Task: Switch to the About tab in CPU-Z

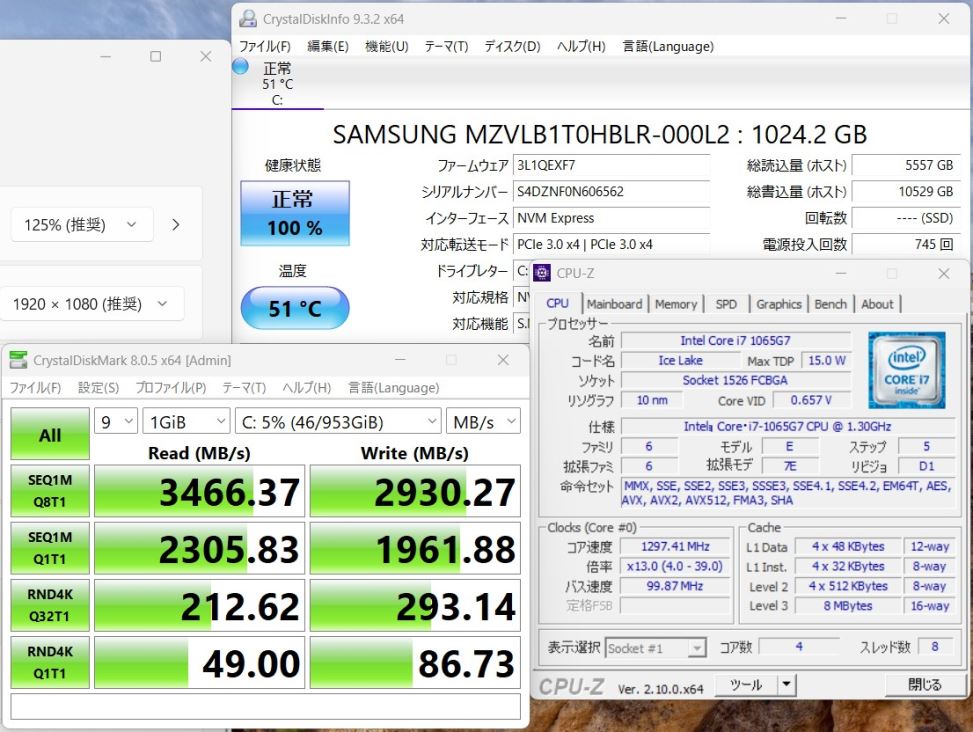Action: tap(877, 304)
